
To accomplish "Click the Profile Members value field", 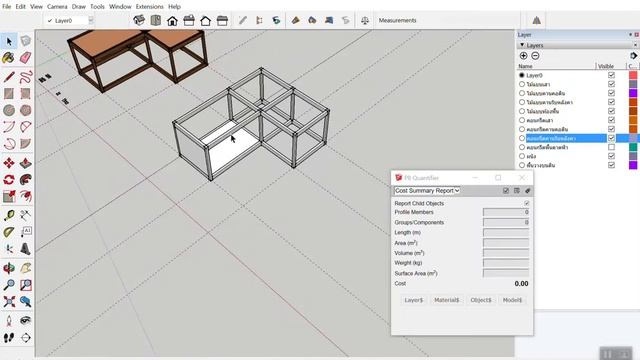I will [506, 212].
